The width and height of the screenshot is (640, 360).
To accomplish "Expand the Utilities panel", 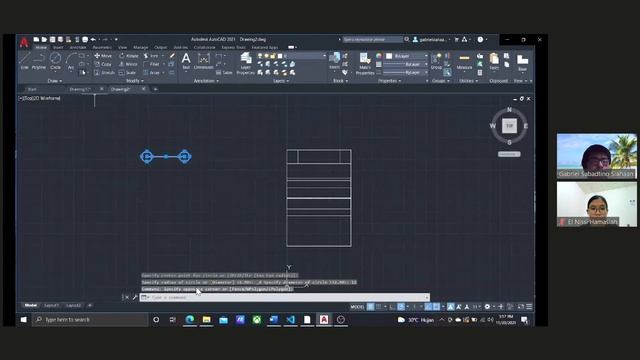I will tap(469, 81).
